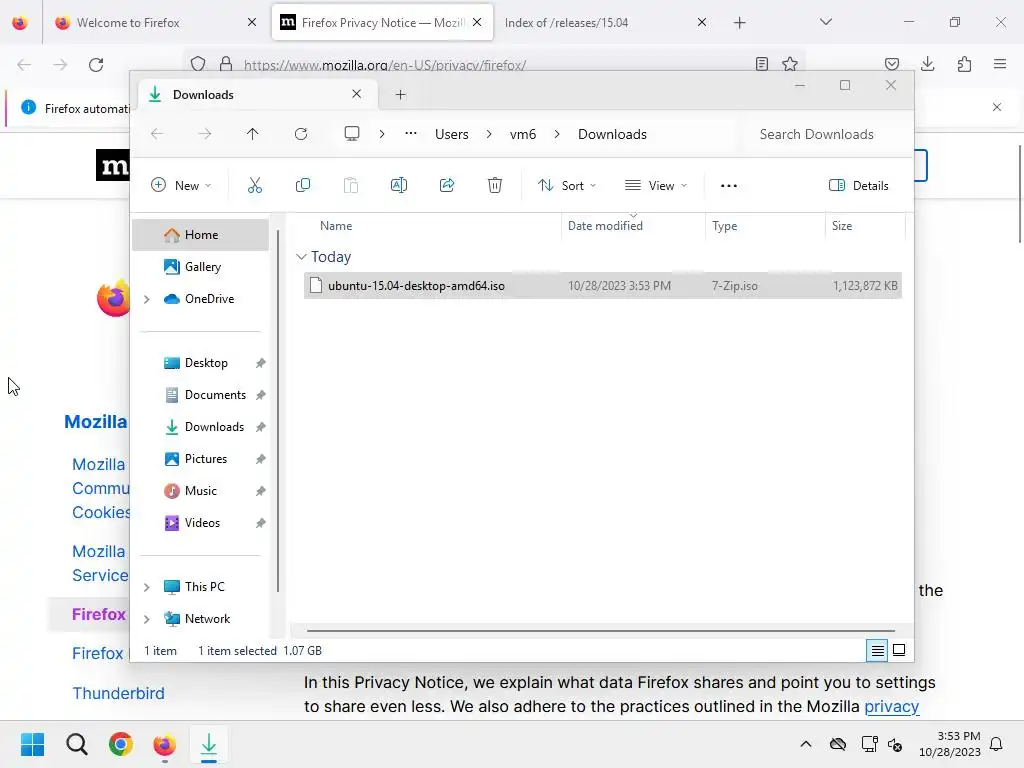Click Save to Pocket icon in Firefox

[892, 64]
